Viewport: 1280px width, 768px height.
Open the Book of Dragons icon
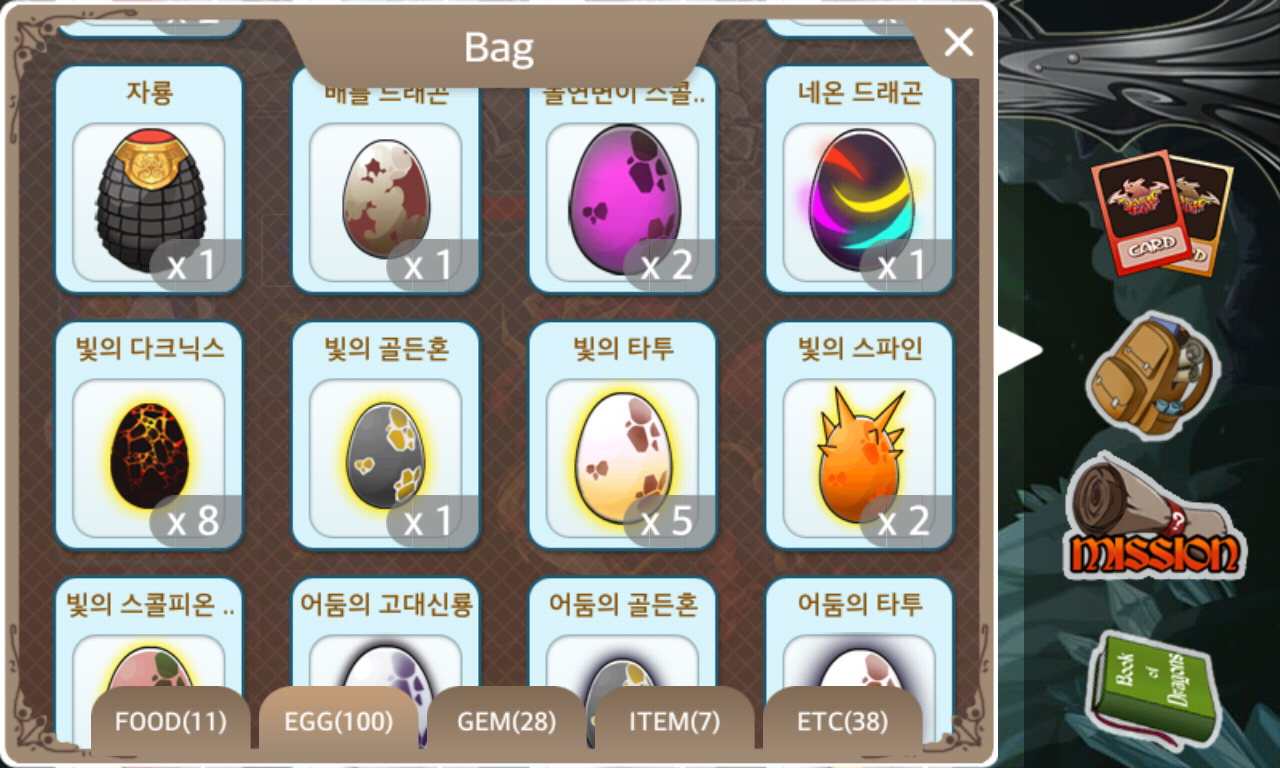click(1150, 690)
